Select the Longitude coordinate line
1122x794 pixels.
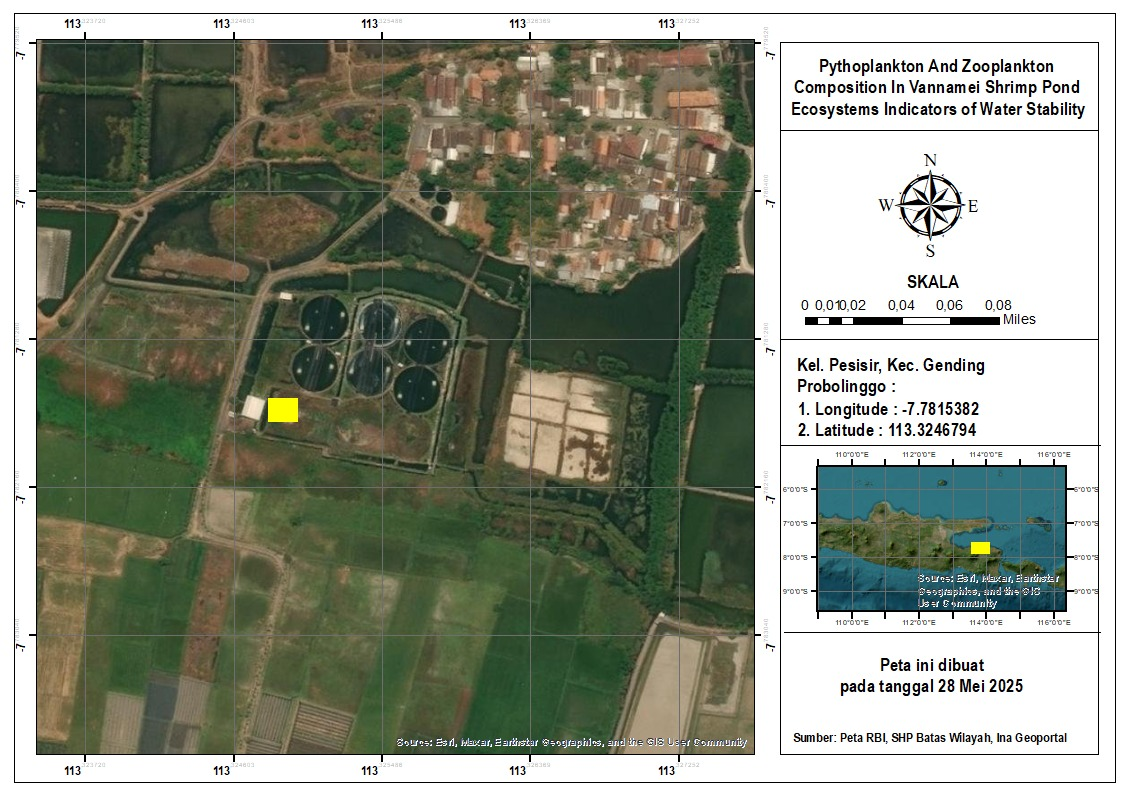(x=888, y=409)
